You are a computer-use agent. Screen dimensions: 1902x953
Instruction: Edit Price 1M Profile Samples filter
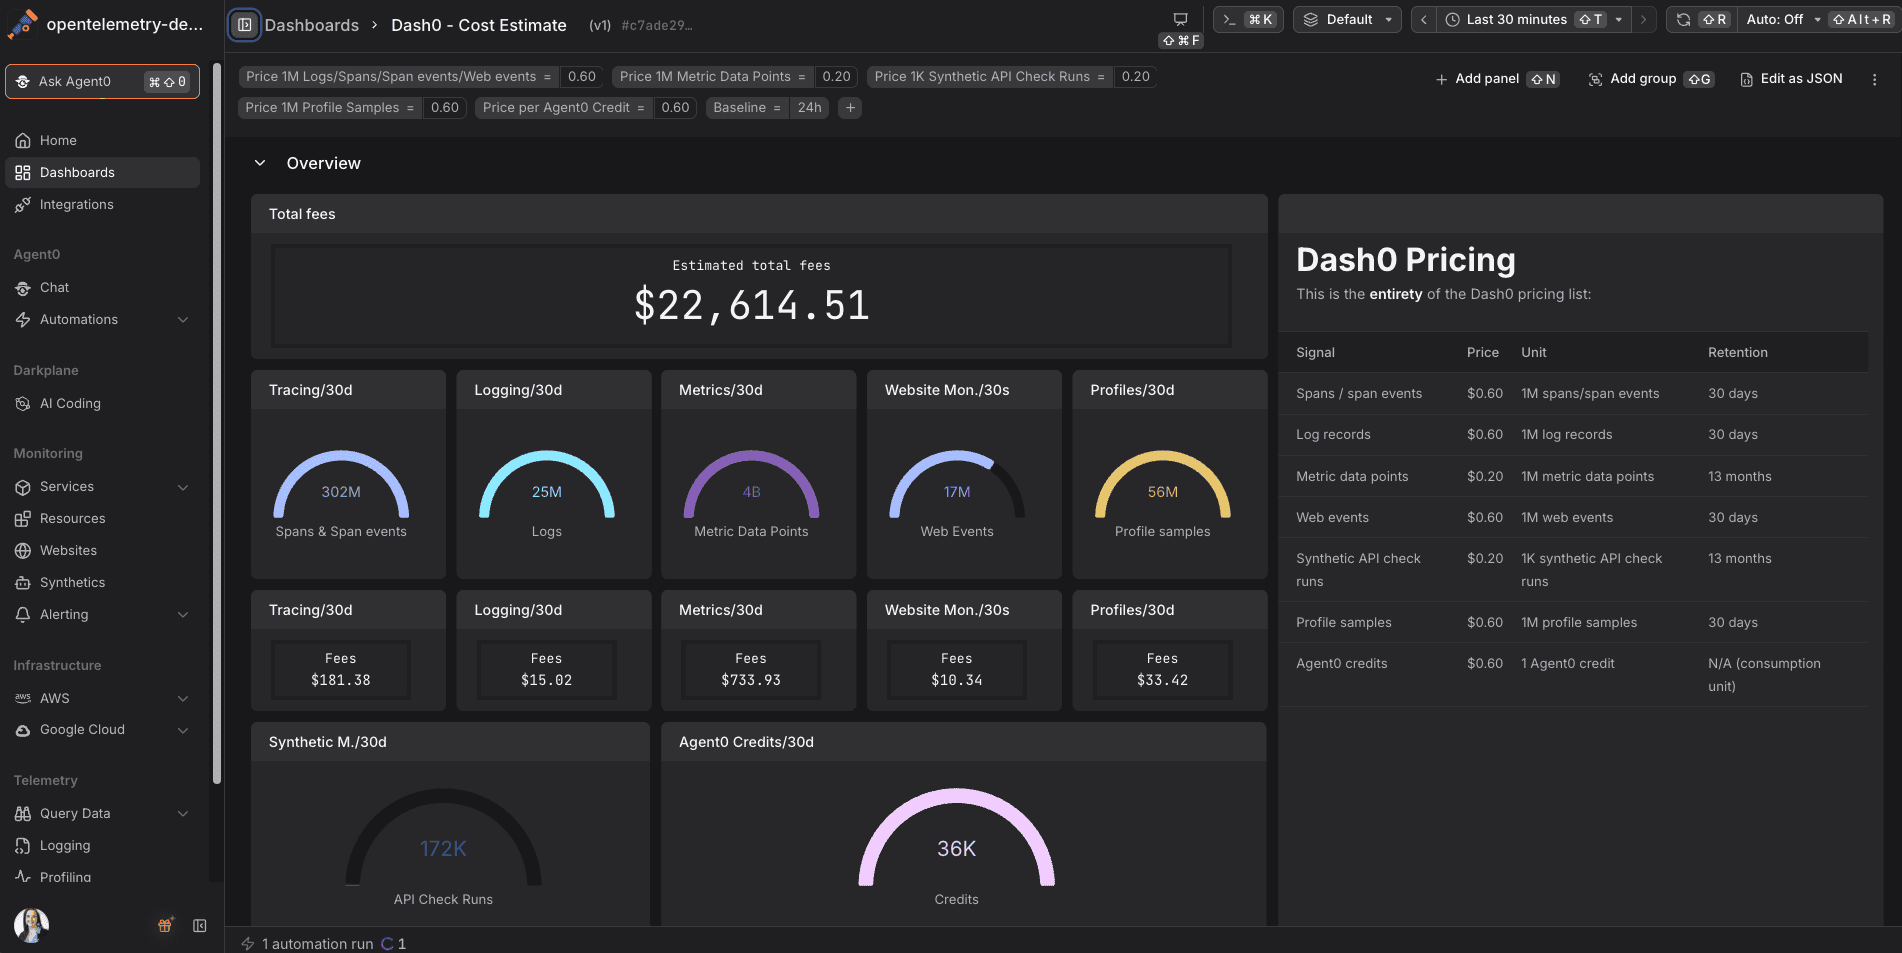pyautogui.click(x=352, y=108)
